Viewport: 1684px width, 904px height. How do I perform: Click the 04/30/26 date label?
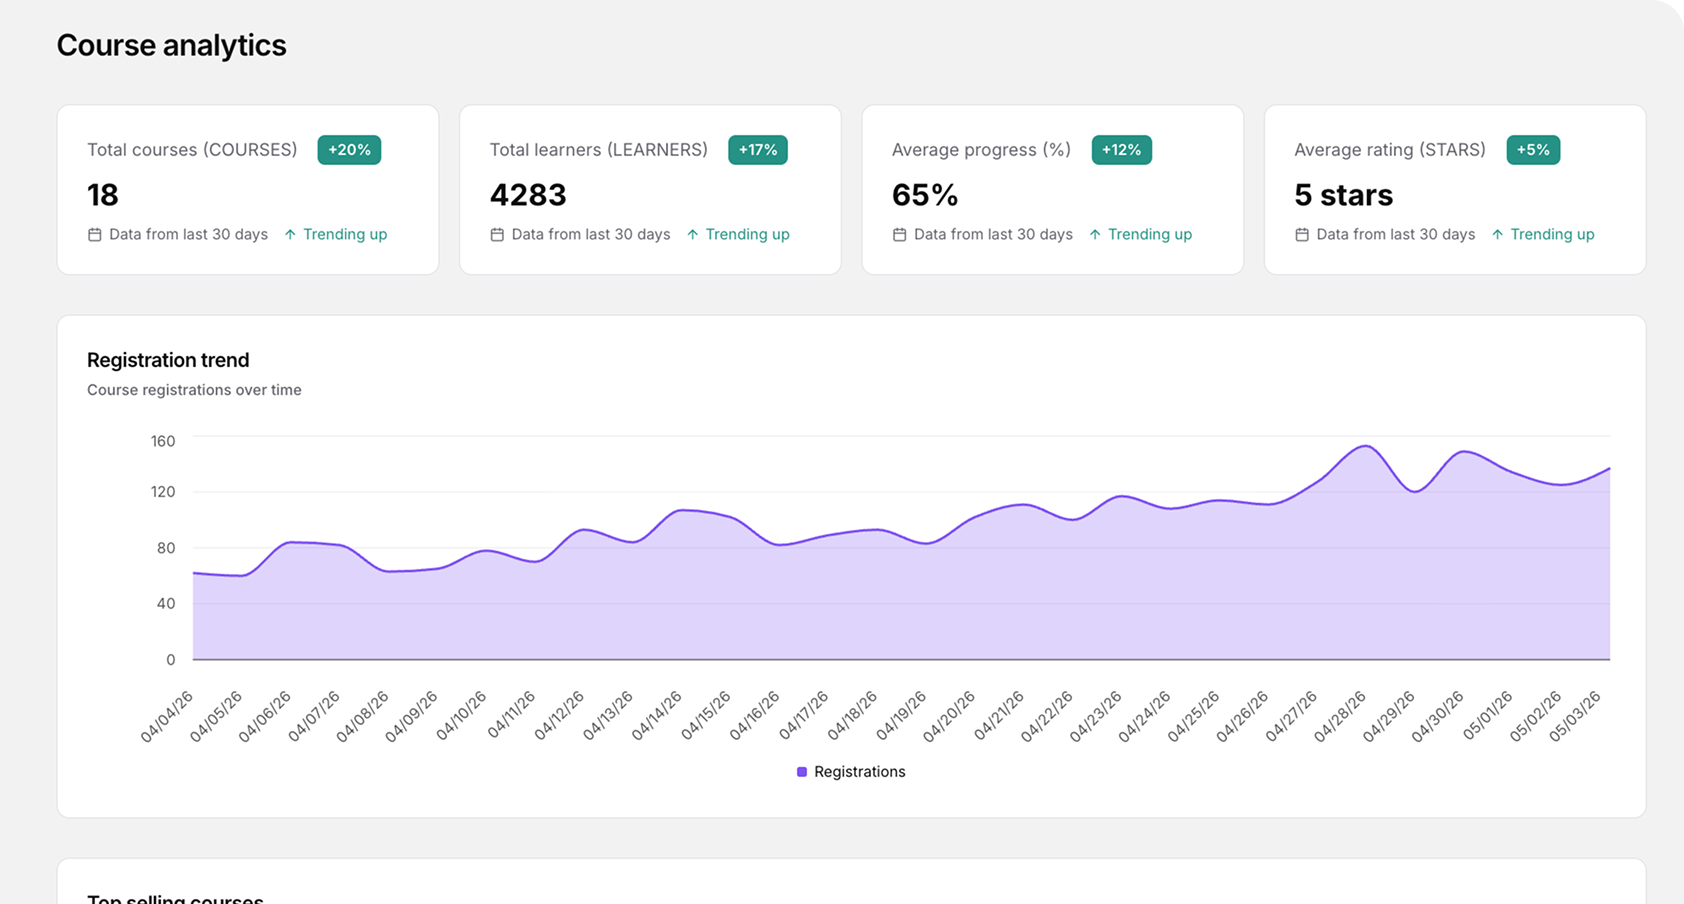tap(1438, 716)
